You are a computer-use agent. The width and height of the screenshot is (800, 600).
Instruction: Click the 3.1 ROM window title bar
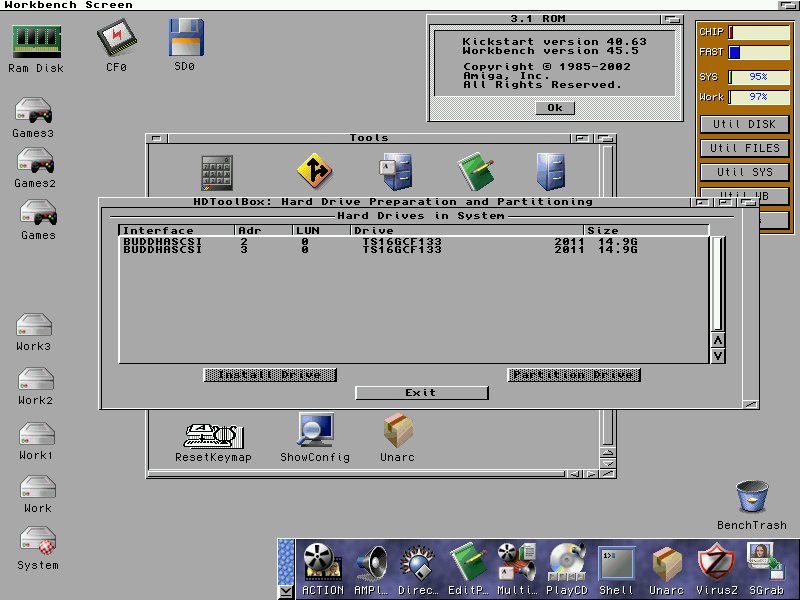(x=544, y=19)
